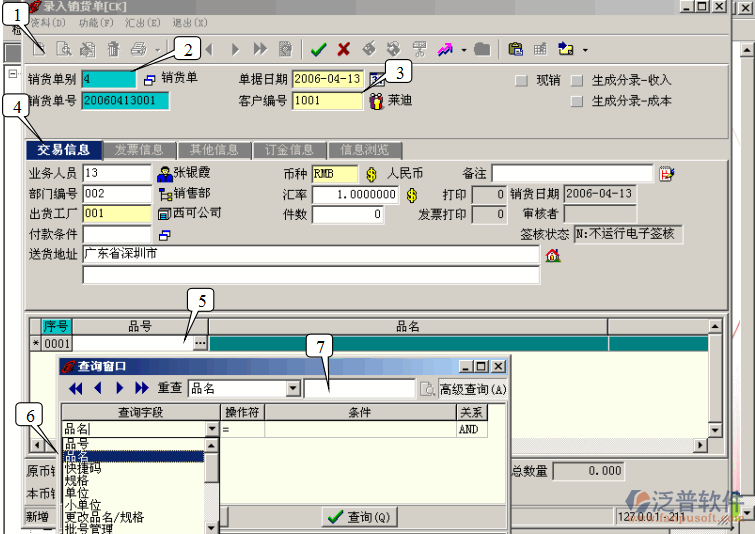Image resolution: width=755 pixels, height=534 pixels.
Task: Click the AND relation cell
Action: coord(472,429)
